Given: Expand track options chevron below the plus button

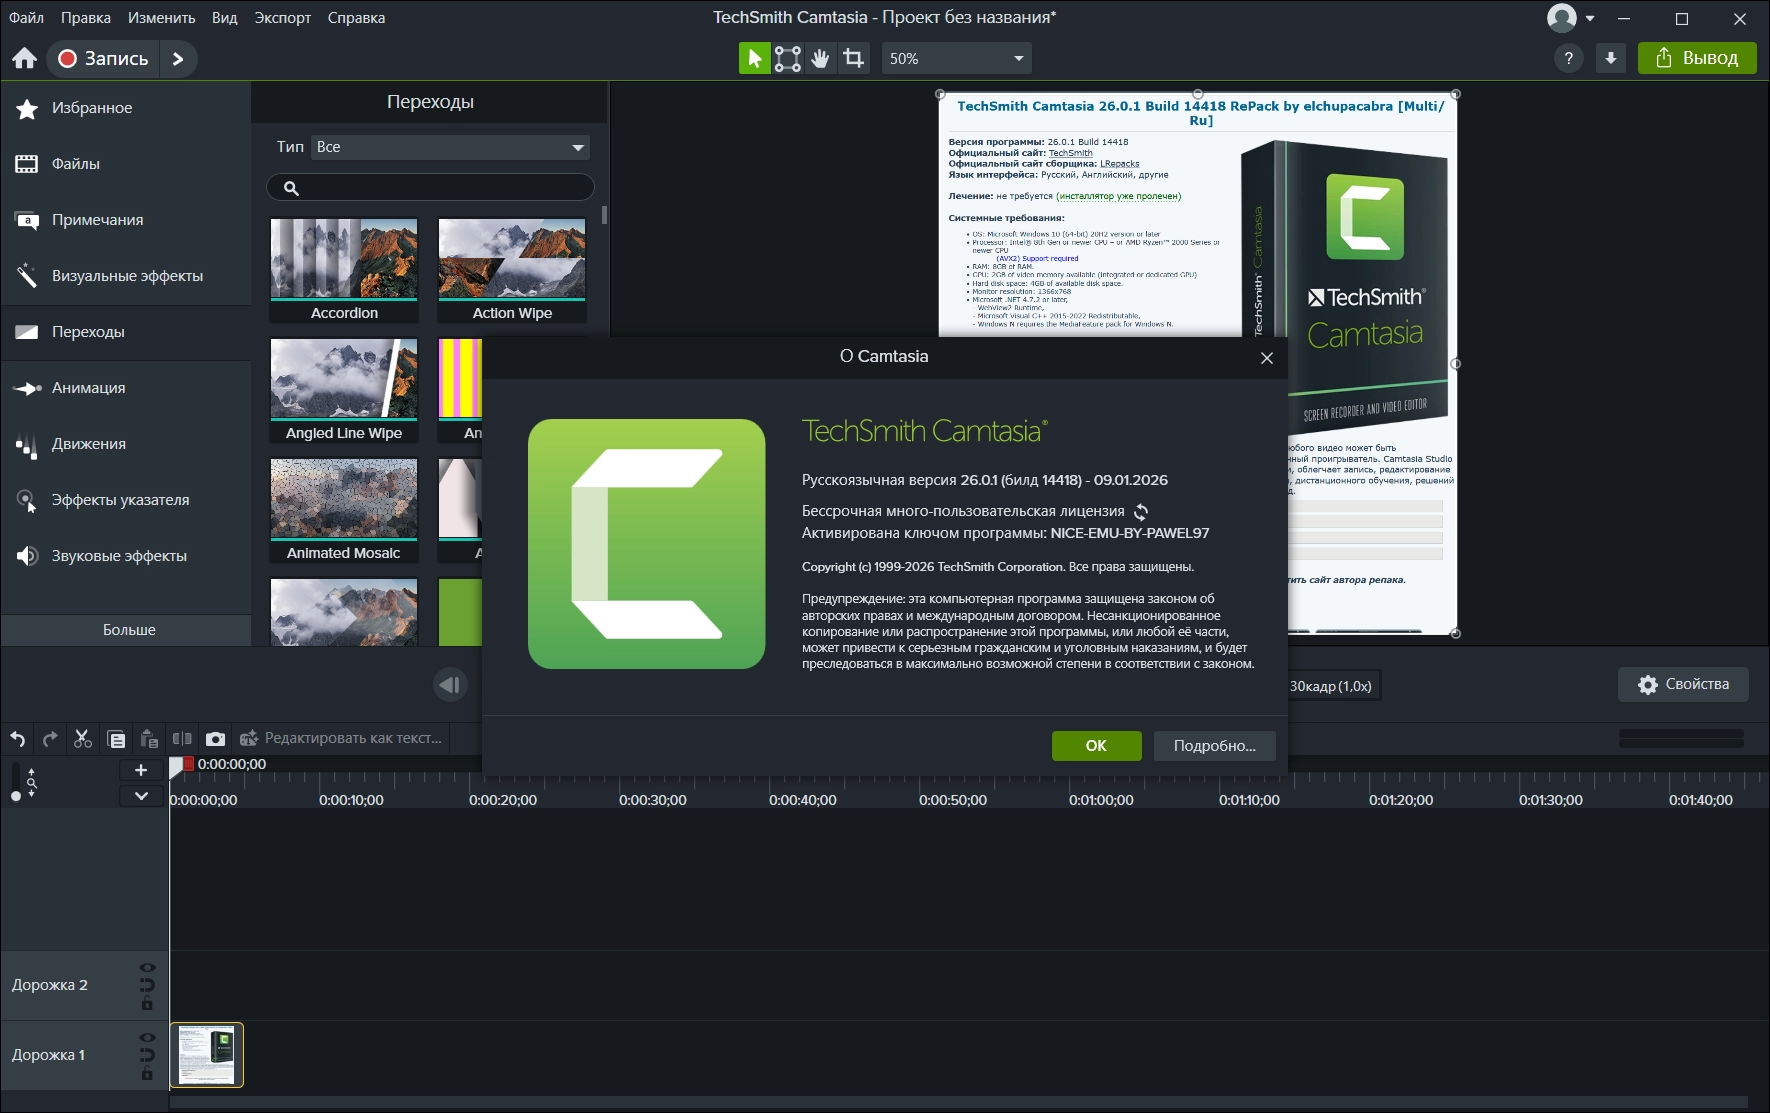Looking at the screenshot, I should click(x=141, y=796).
